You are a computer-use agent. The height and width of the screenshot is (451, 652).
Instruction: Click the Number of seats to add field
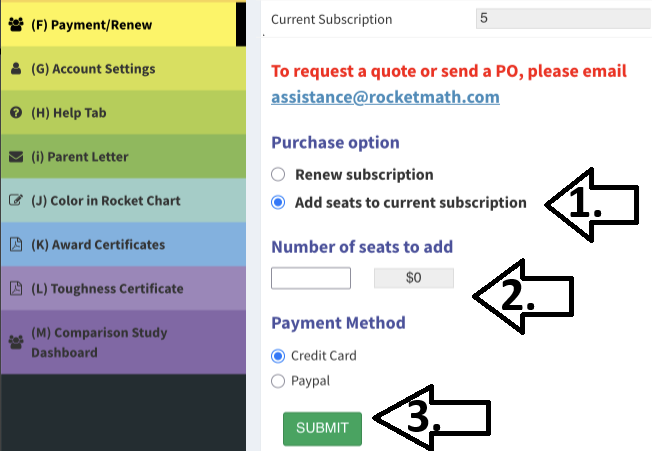311,279
